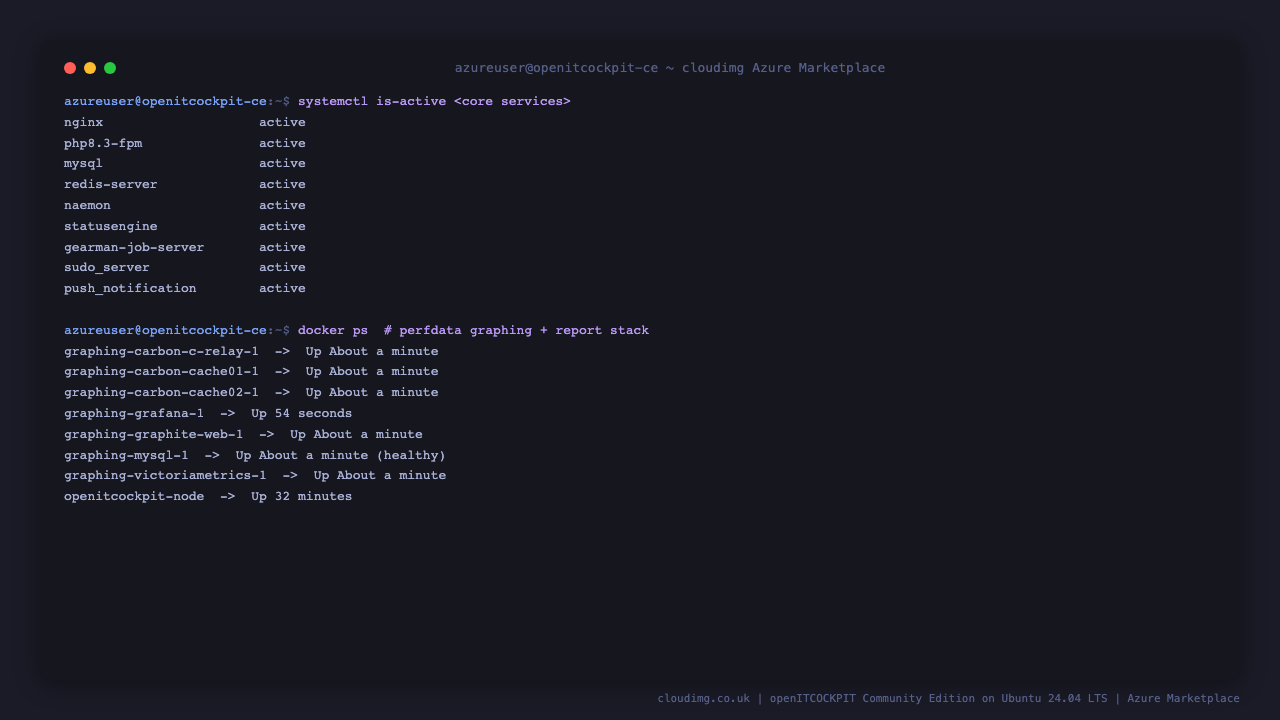
Task: Click the docker ps command text
Action: [333, 330]
